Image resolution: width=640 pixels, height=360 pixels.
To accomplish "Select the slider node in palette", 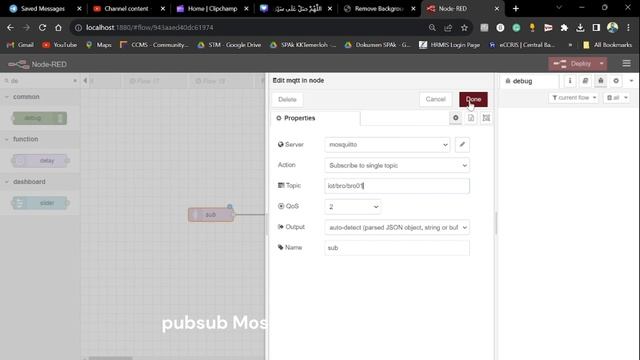I will tap(40, 203).
